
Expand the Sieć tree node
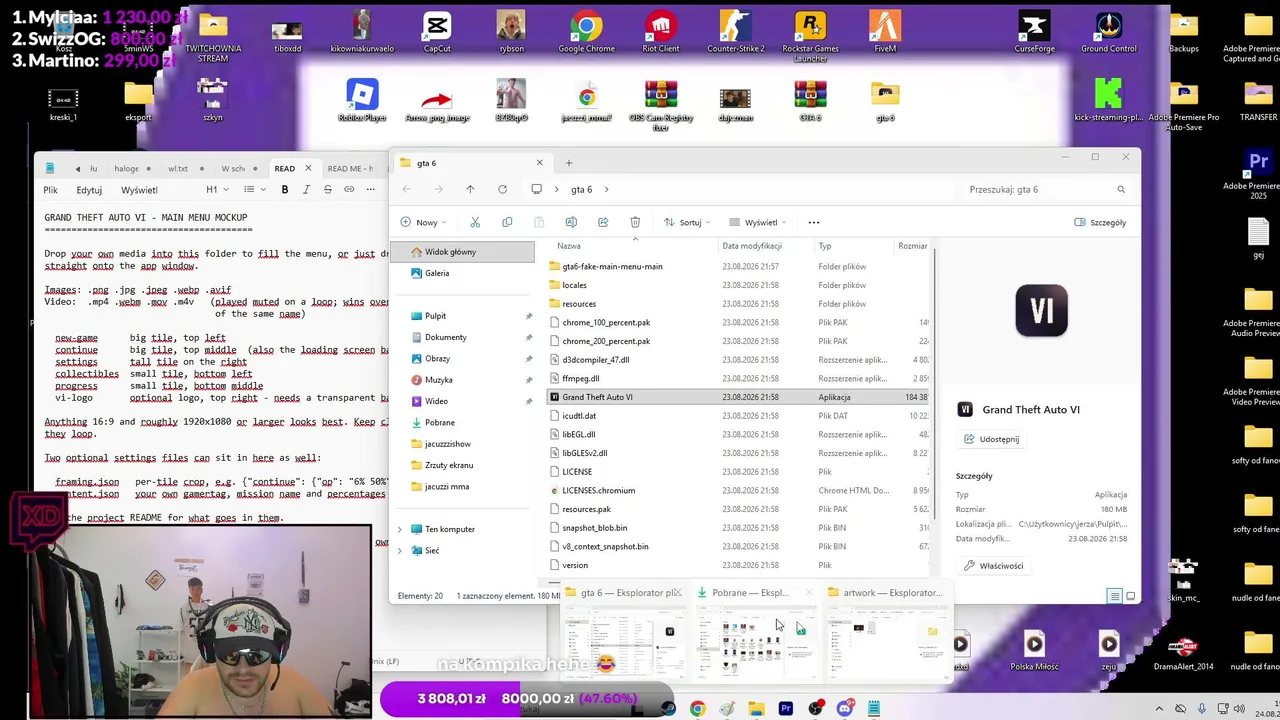(x=400, y=550)
